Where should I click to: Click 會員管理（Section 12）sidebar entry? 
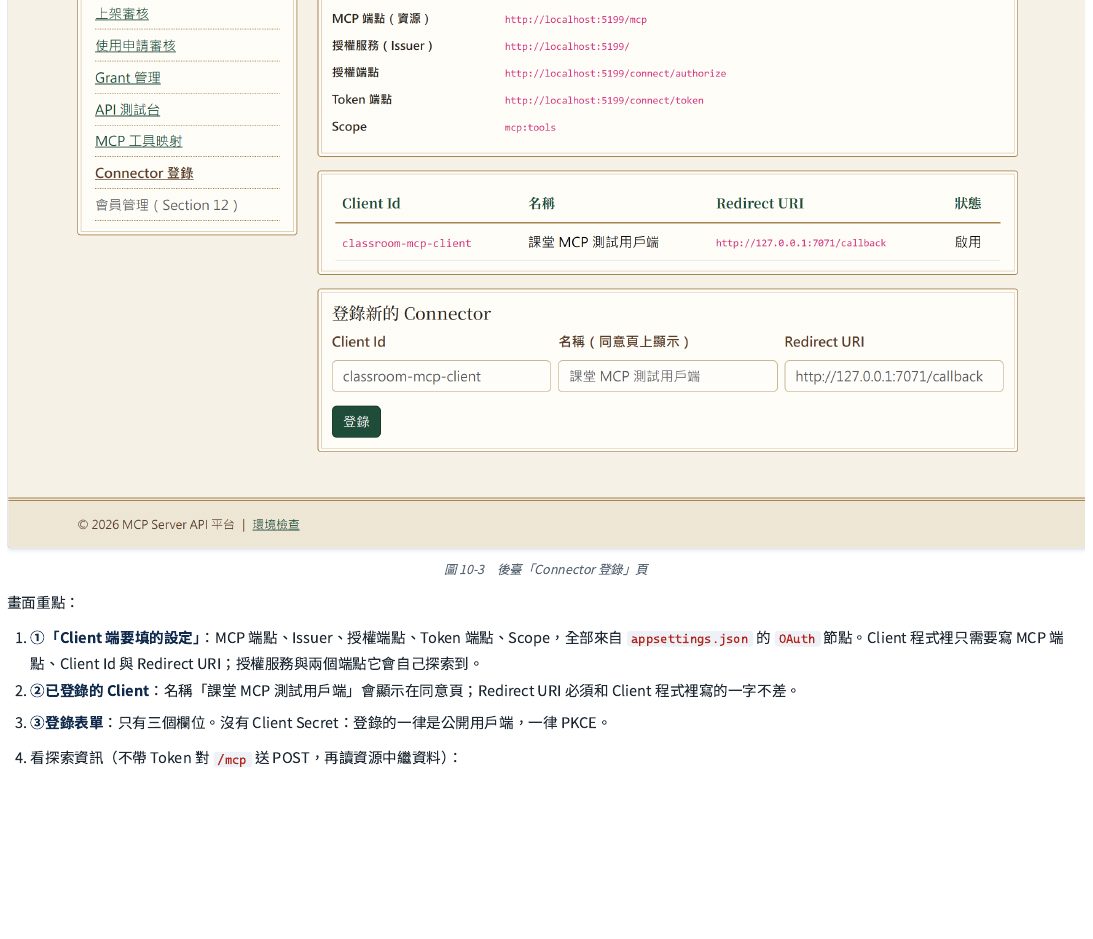pos(167,205)
